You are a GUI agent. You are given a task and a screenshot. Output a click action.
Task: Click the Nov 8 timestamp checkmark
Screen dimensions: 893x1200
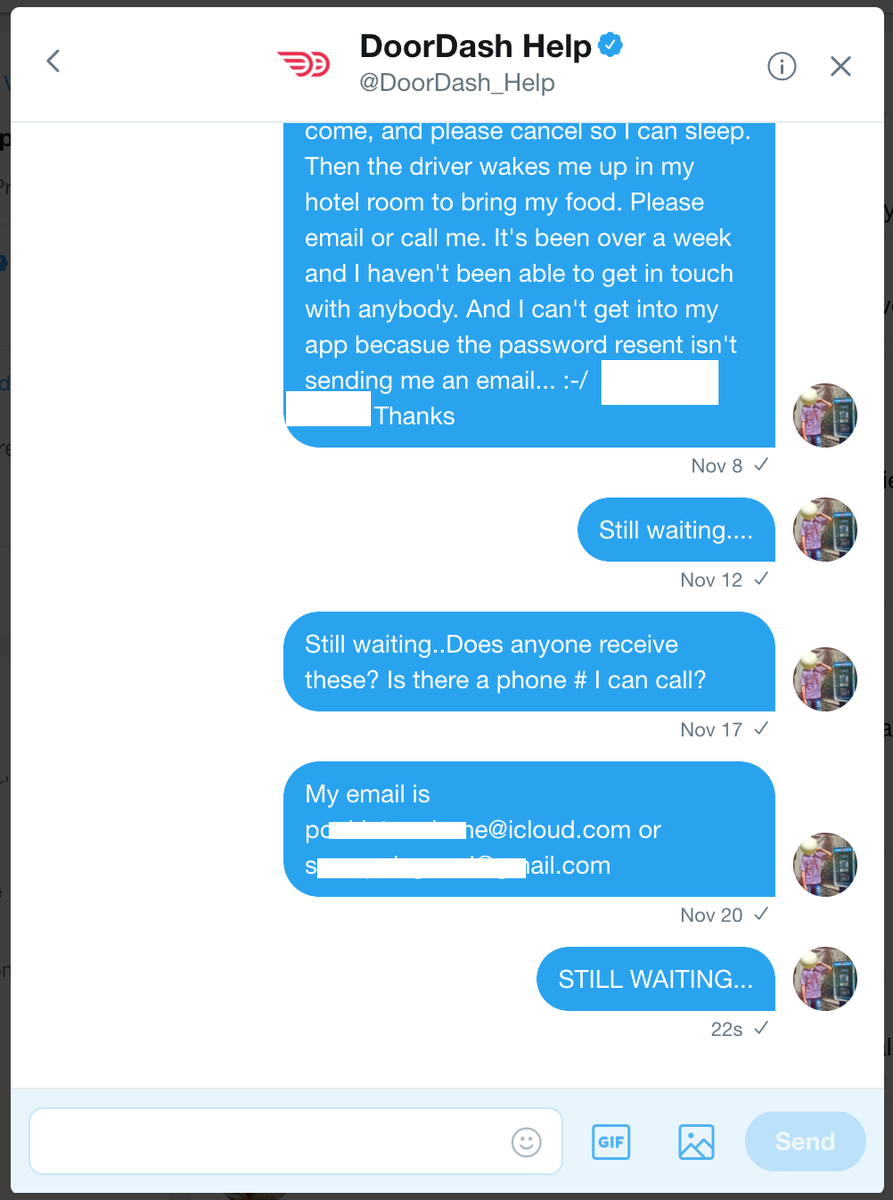[761, 465]
